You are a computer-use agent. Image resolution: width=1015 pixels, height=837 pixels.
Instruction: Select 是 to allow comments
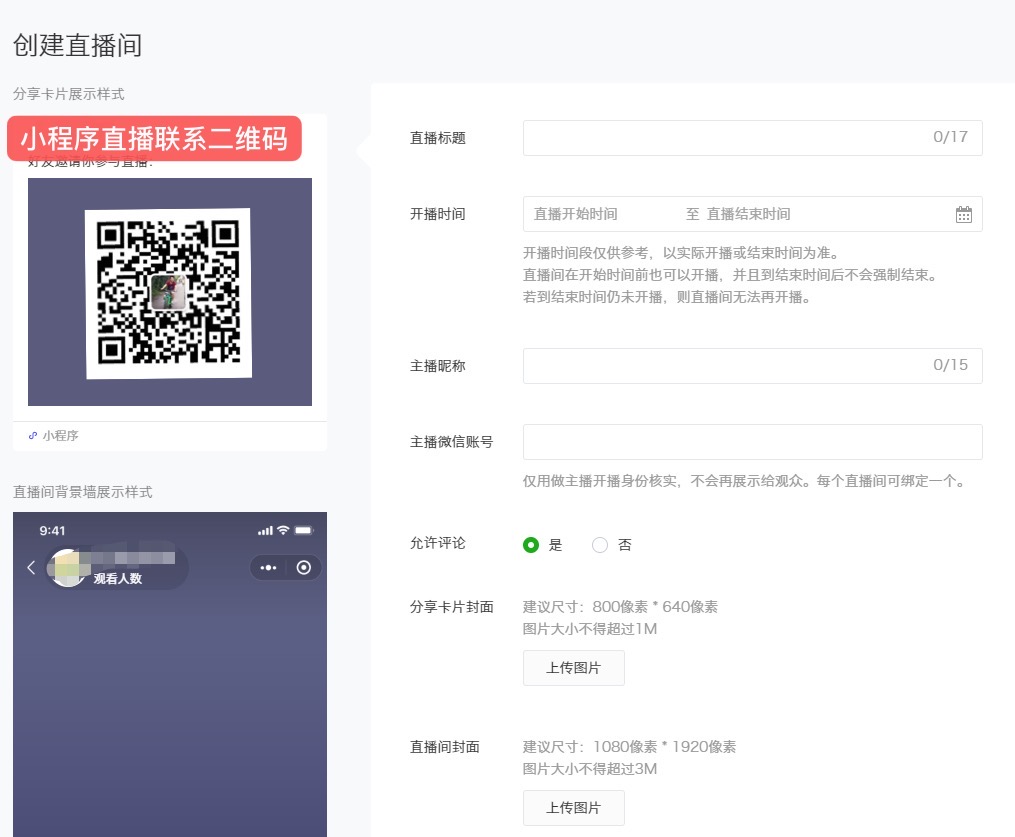(x=531, y=545)
